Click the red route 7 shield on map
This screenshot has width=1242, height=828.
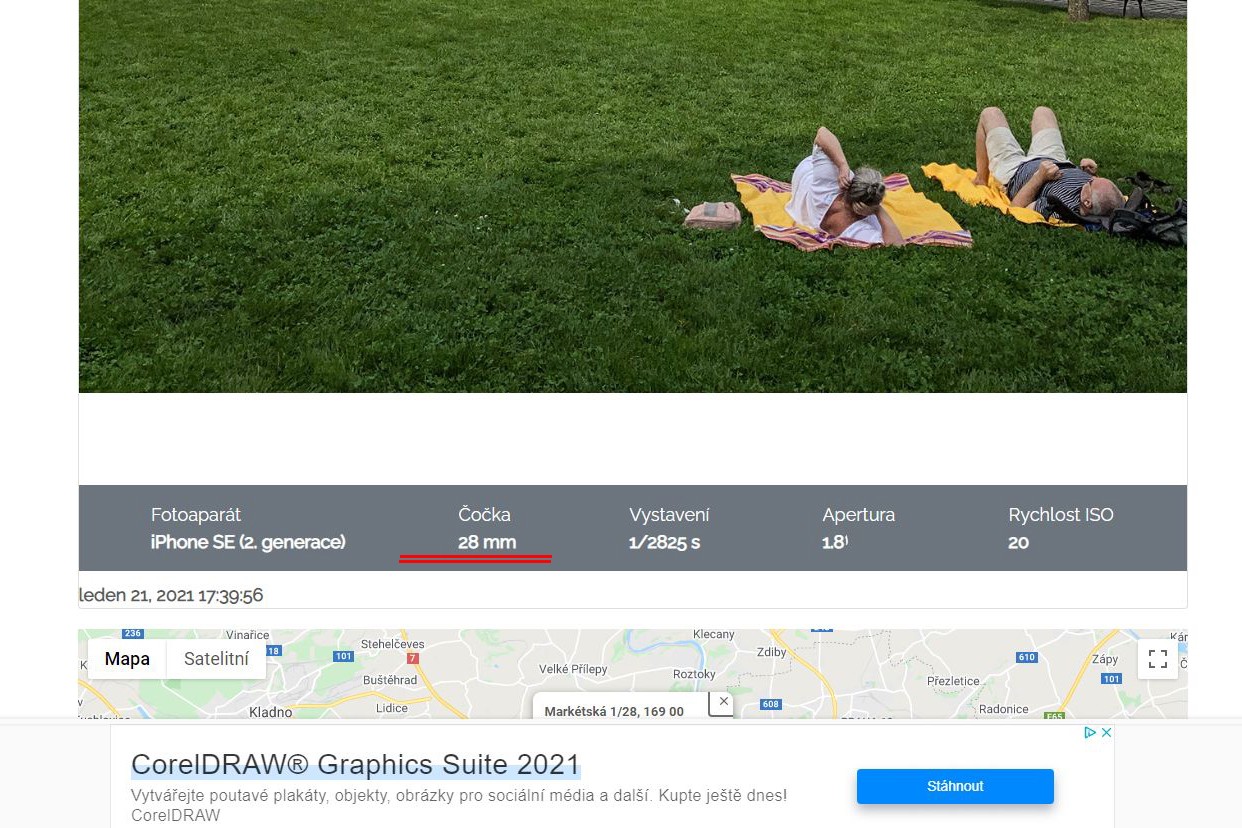pos(412,659)
